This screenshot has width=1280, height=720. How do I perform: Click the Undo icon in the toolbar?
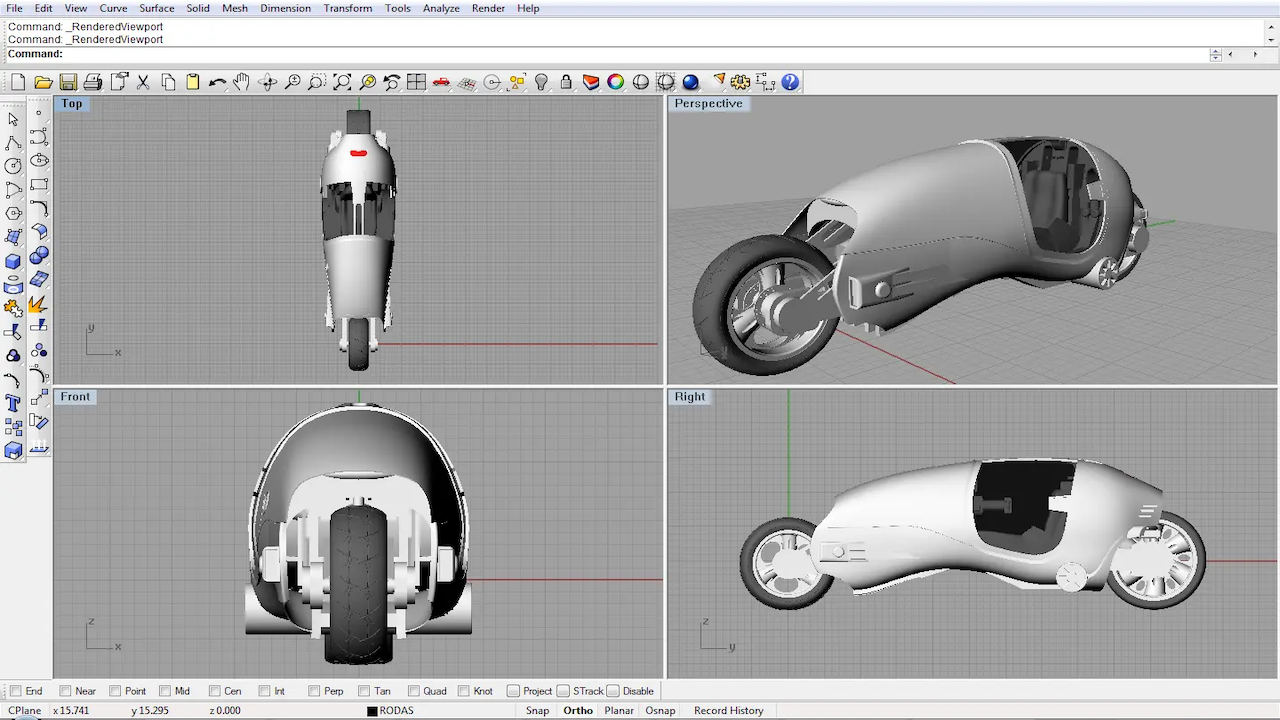pyautogui.click(x=217, y=82)
